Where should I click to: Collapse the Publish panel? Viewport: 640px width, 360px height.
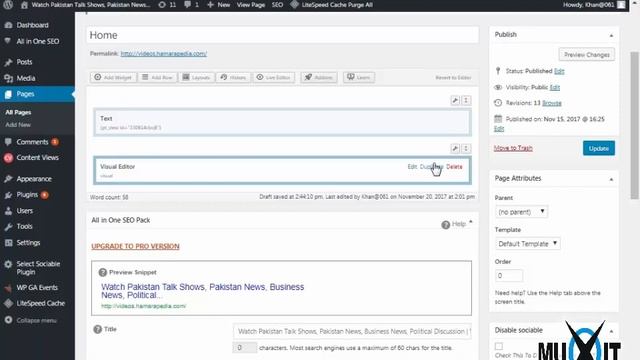point(611,36)
